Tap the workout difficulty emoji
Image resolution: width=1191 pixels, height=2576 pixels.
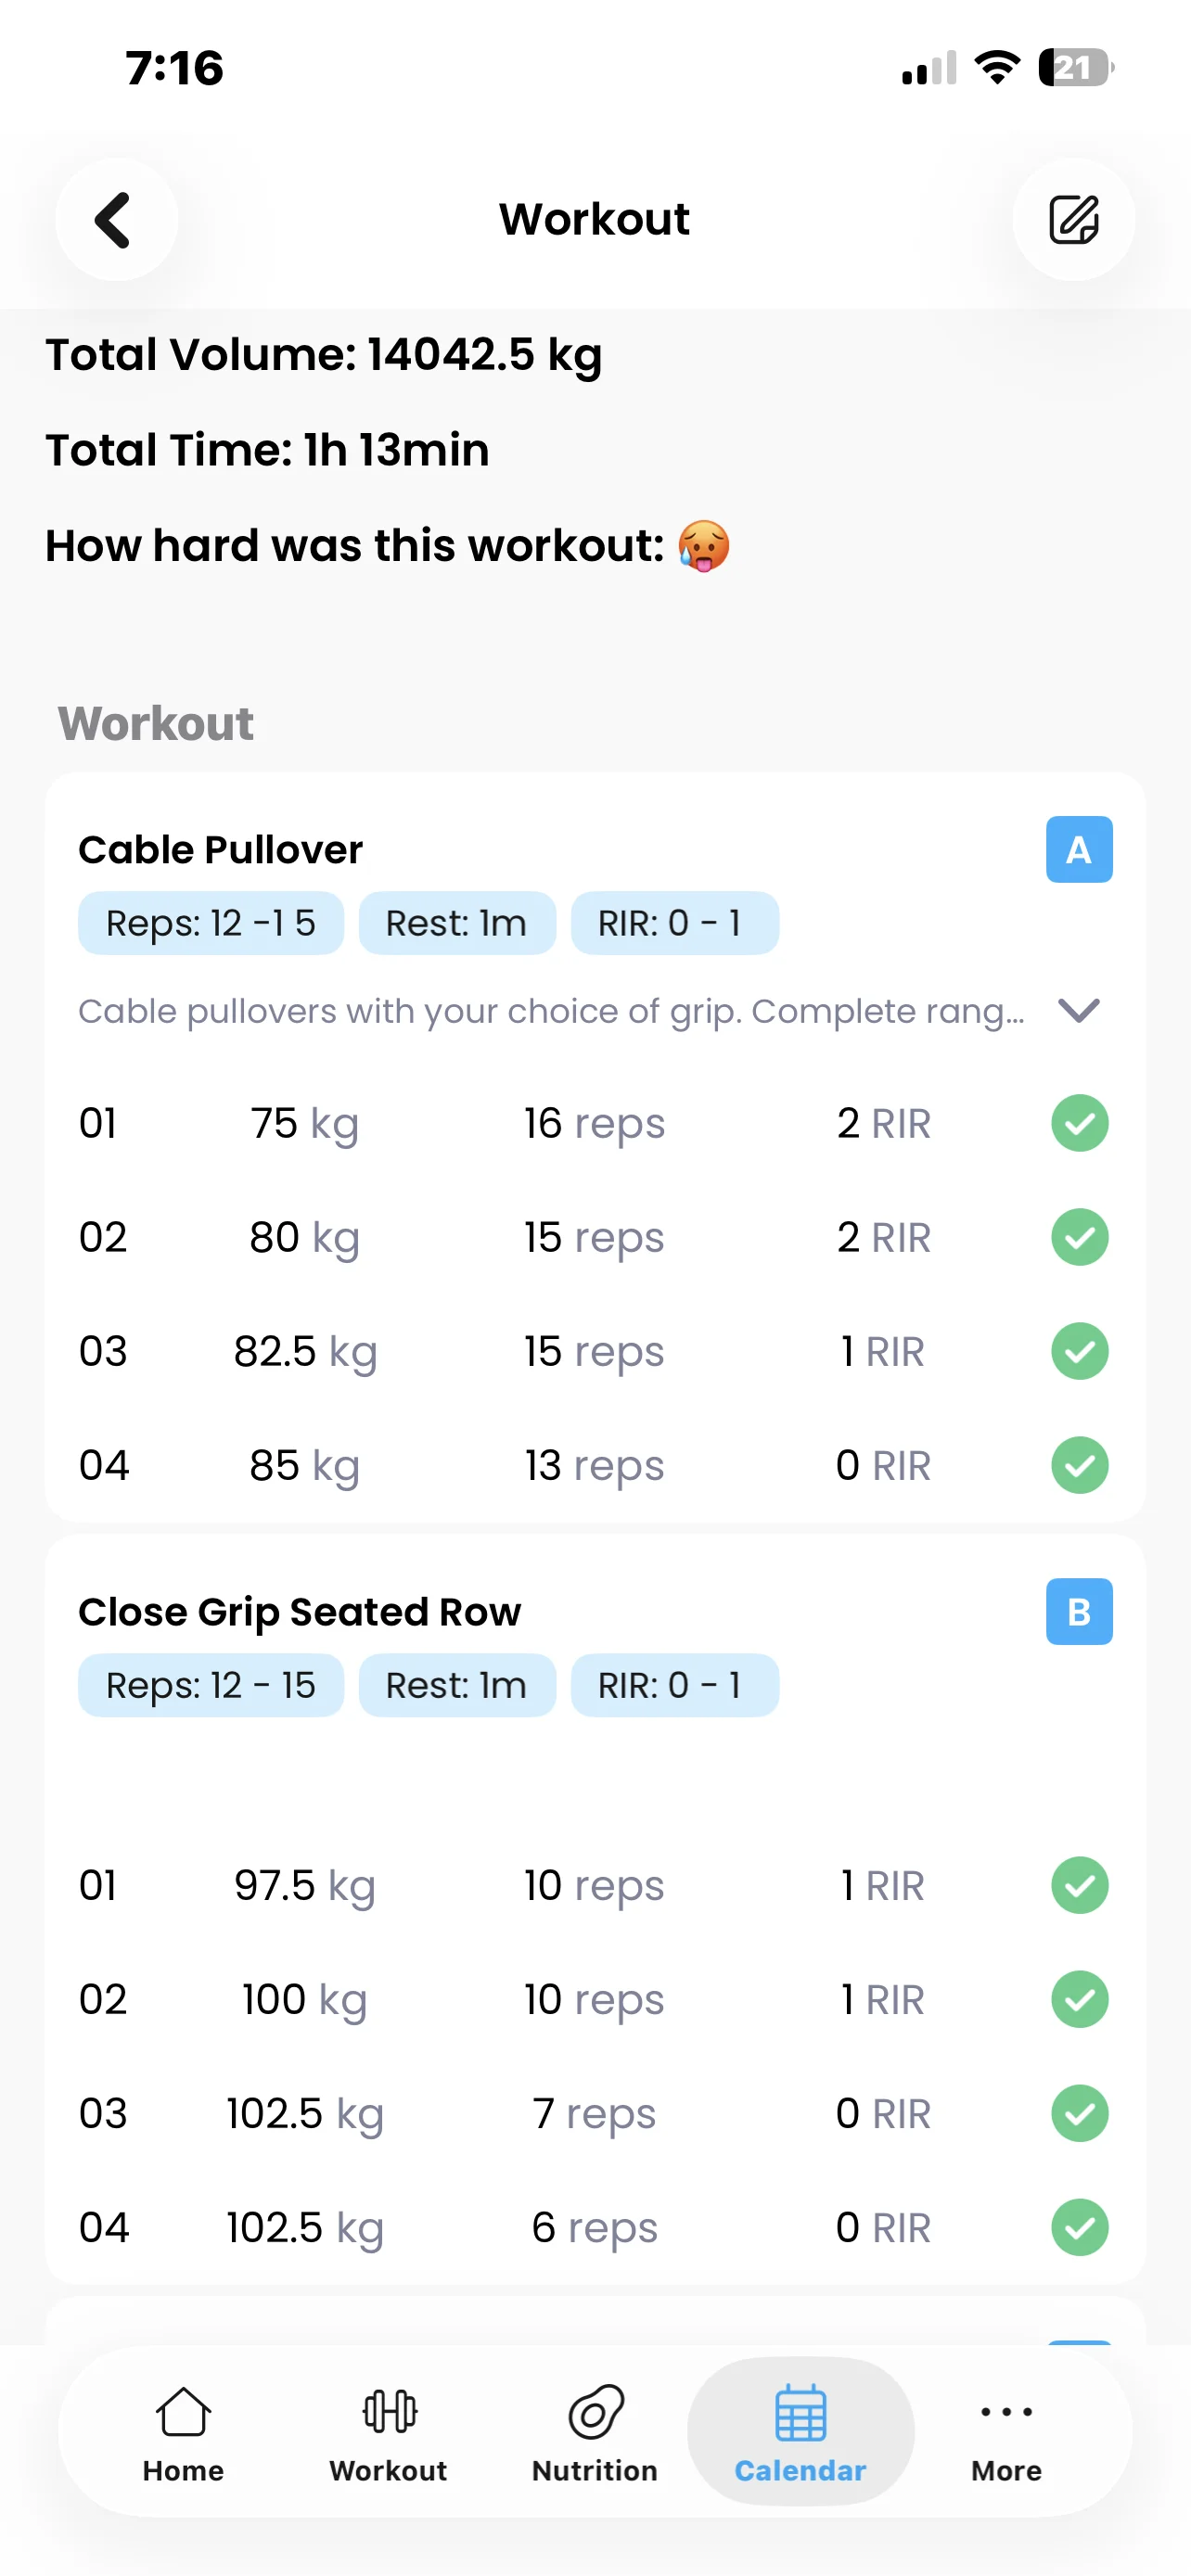(x=704, y=546)
